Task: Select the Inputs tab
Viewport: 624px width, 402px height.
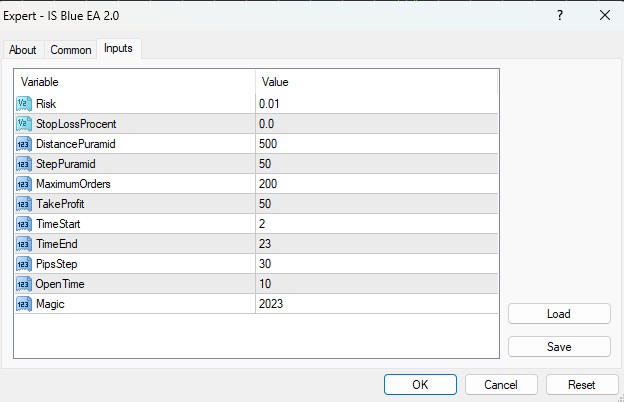Action: point(118,49)
